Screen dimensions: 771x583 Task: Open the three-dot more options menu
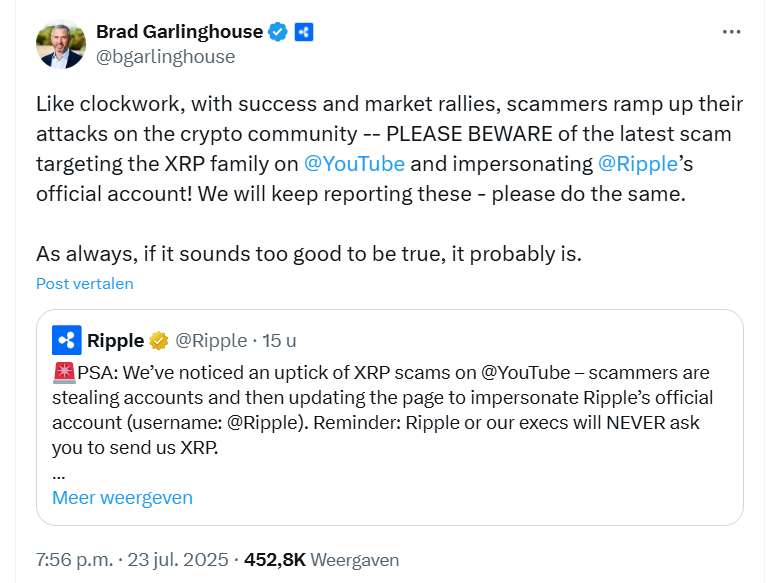point(732,32)
